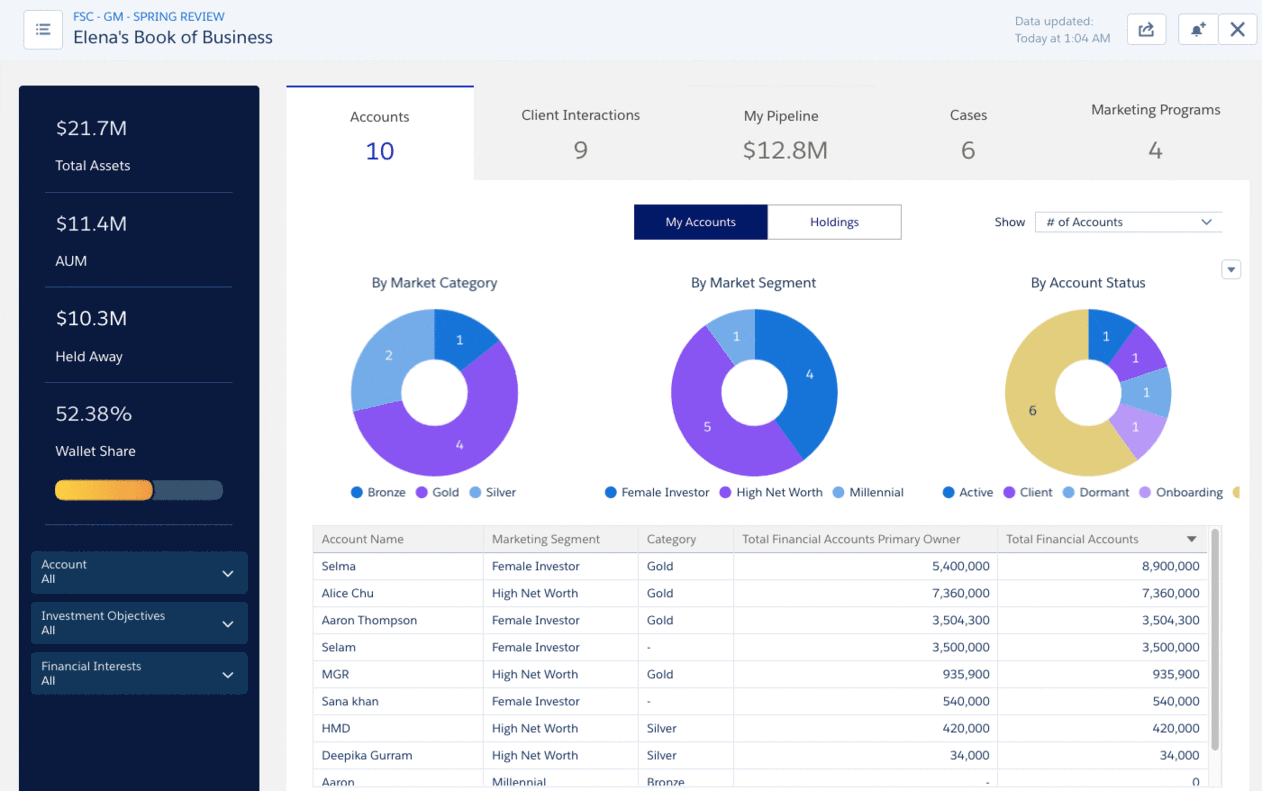Open the navigation list menu icon

(43, 30)
